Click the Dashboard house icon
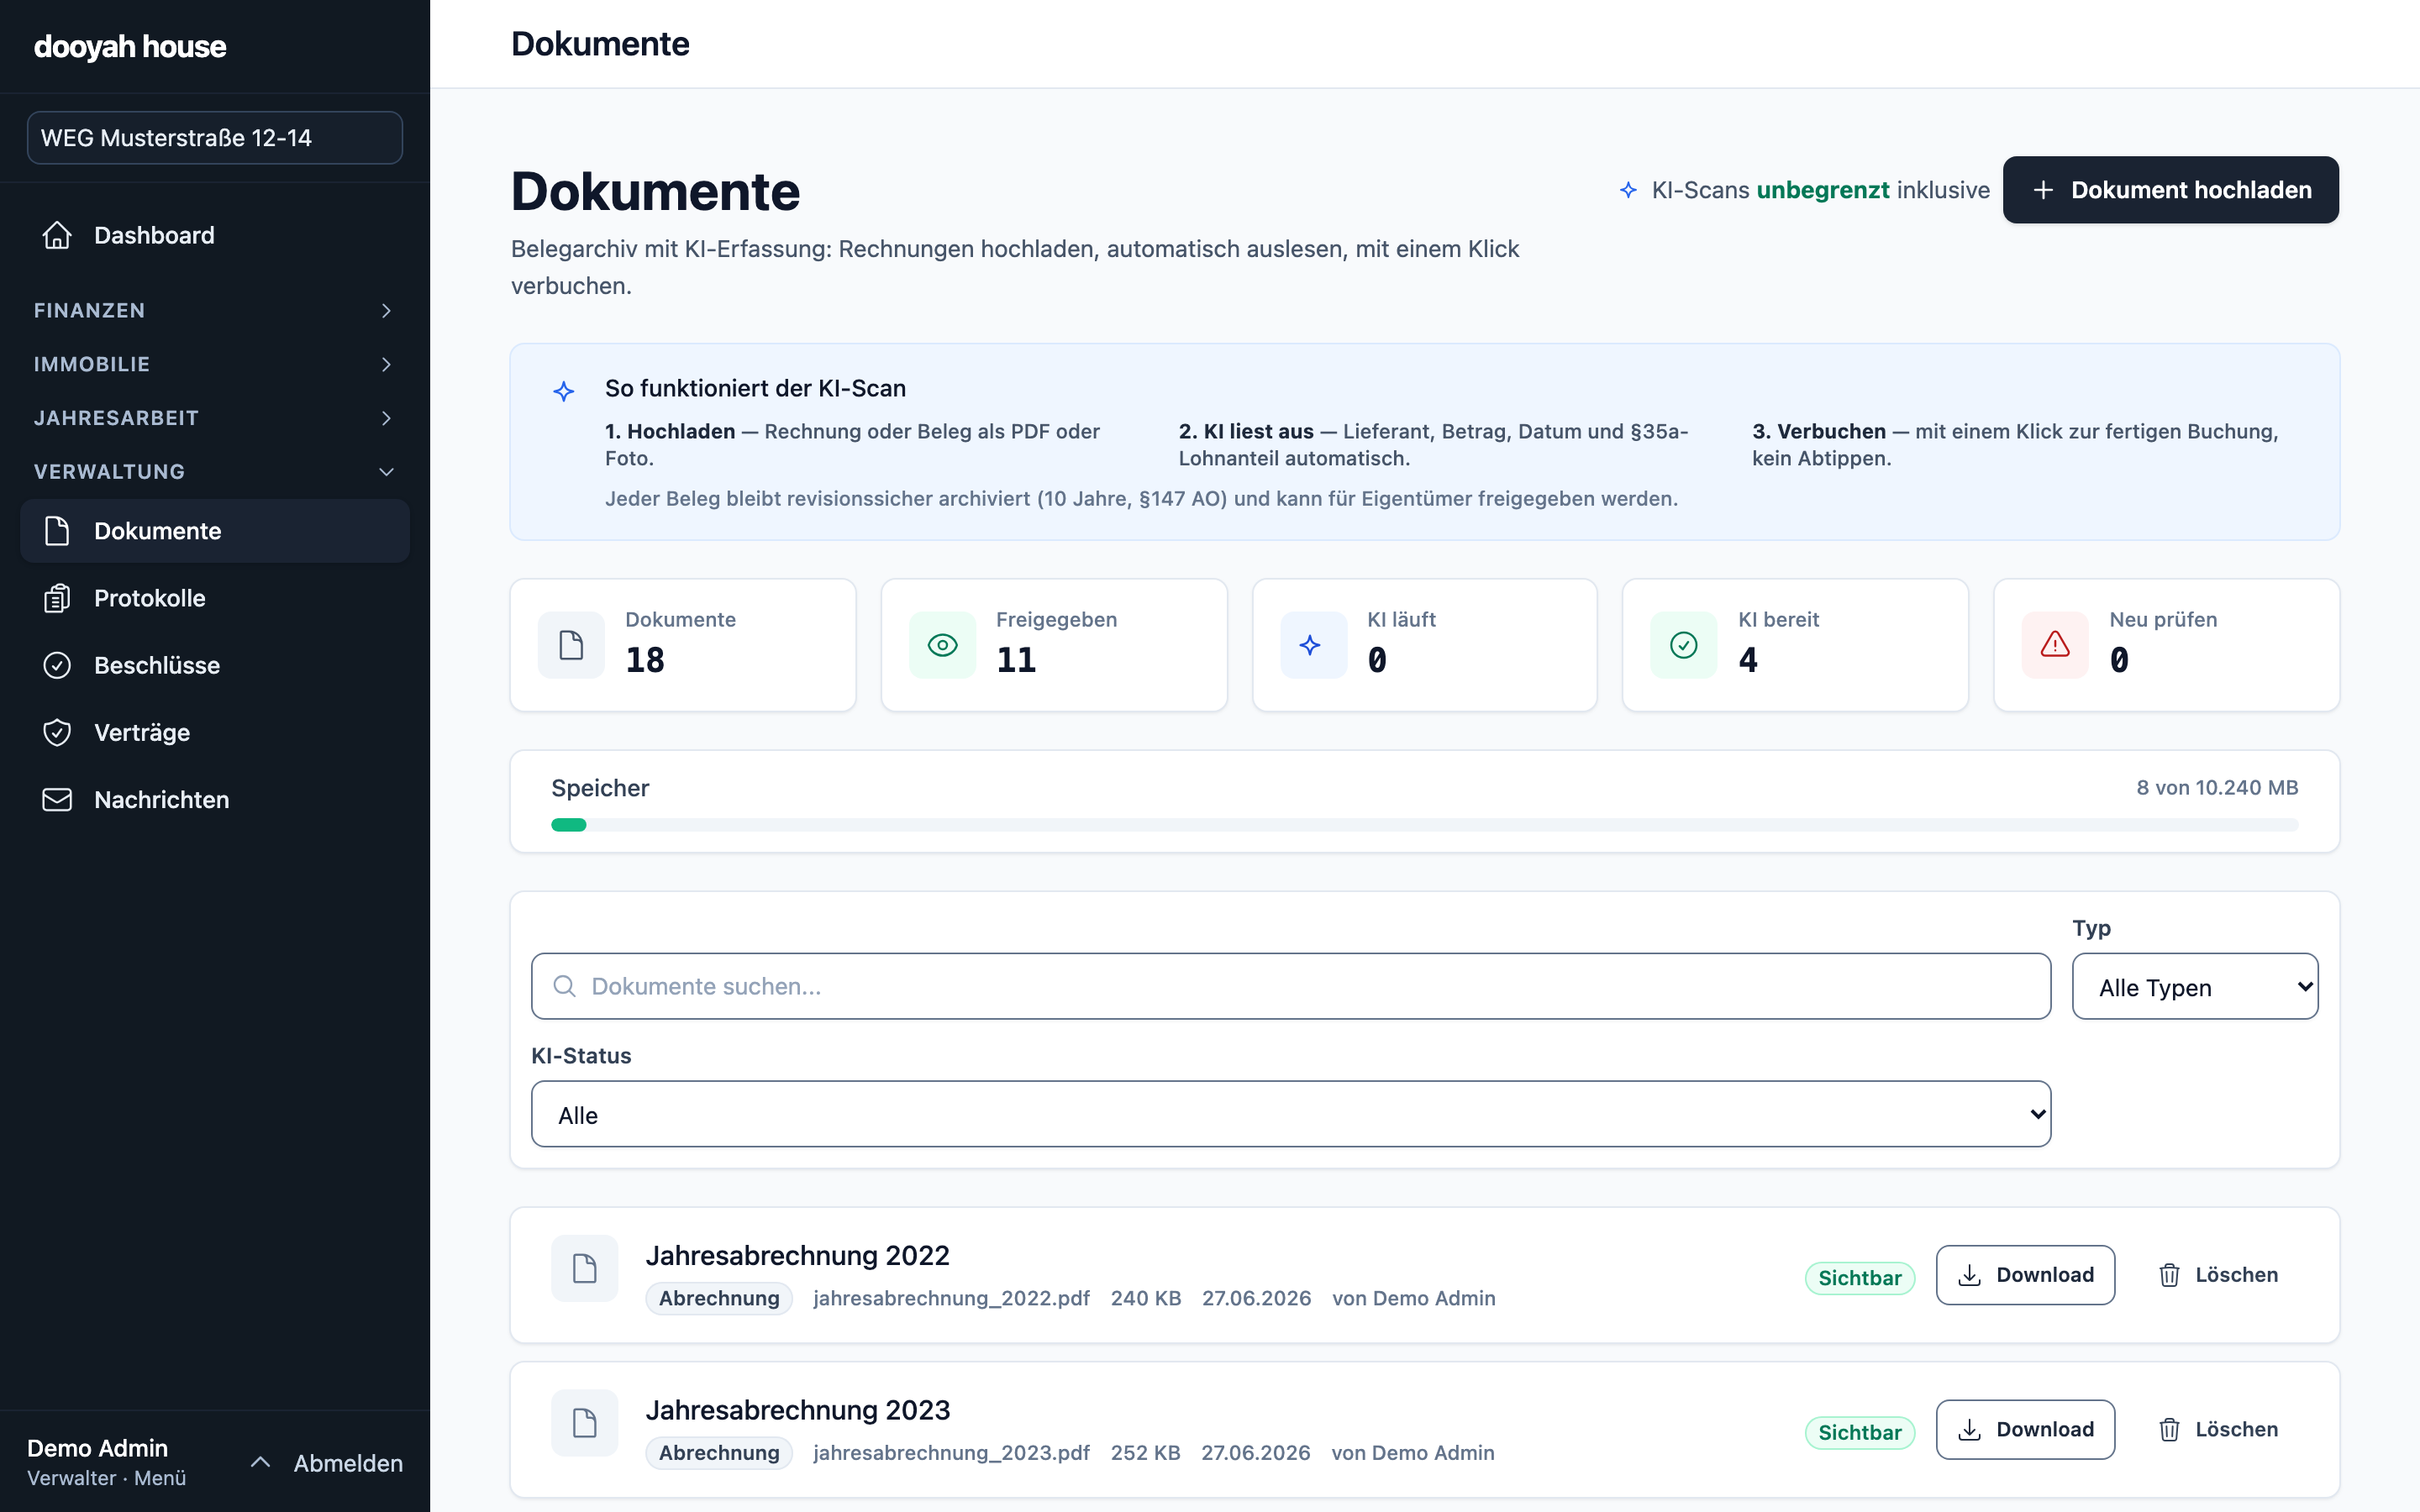2420x1512 pixels. pos(57,235)
